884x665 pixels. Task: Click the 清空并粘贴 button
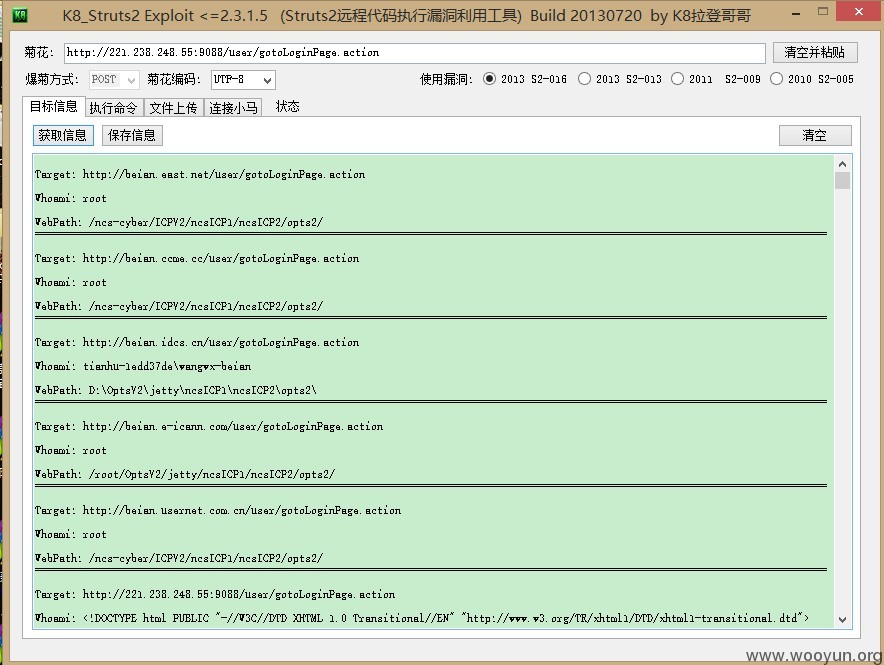(x=815, y=52)
